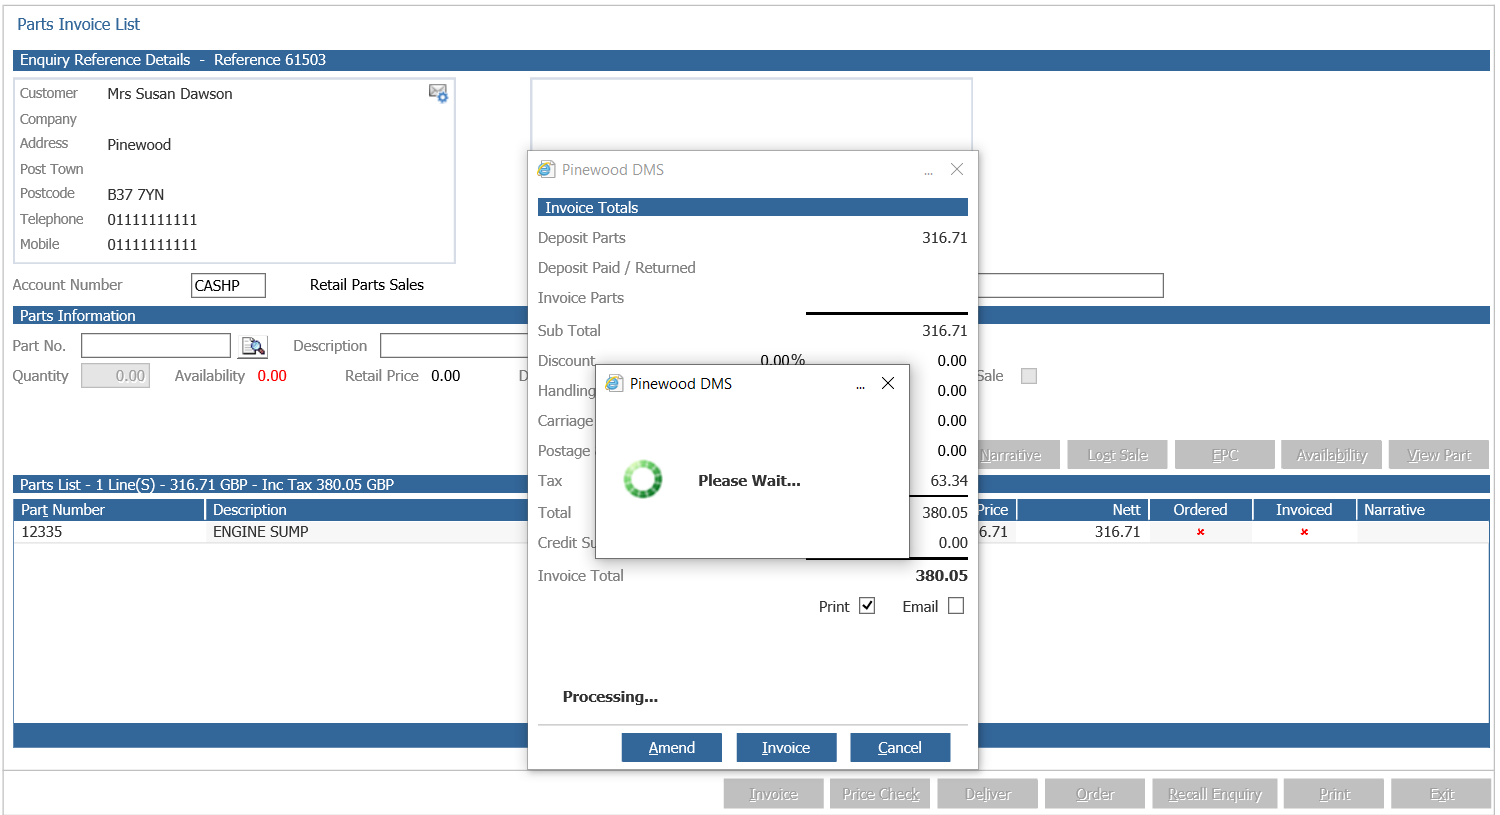Click the spinning progress indicator
Screen dimensions: 1500x815
tap(643, 480)
